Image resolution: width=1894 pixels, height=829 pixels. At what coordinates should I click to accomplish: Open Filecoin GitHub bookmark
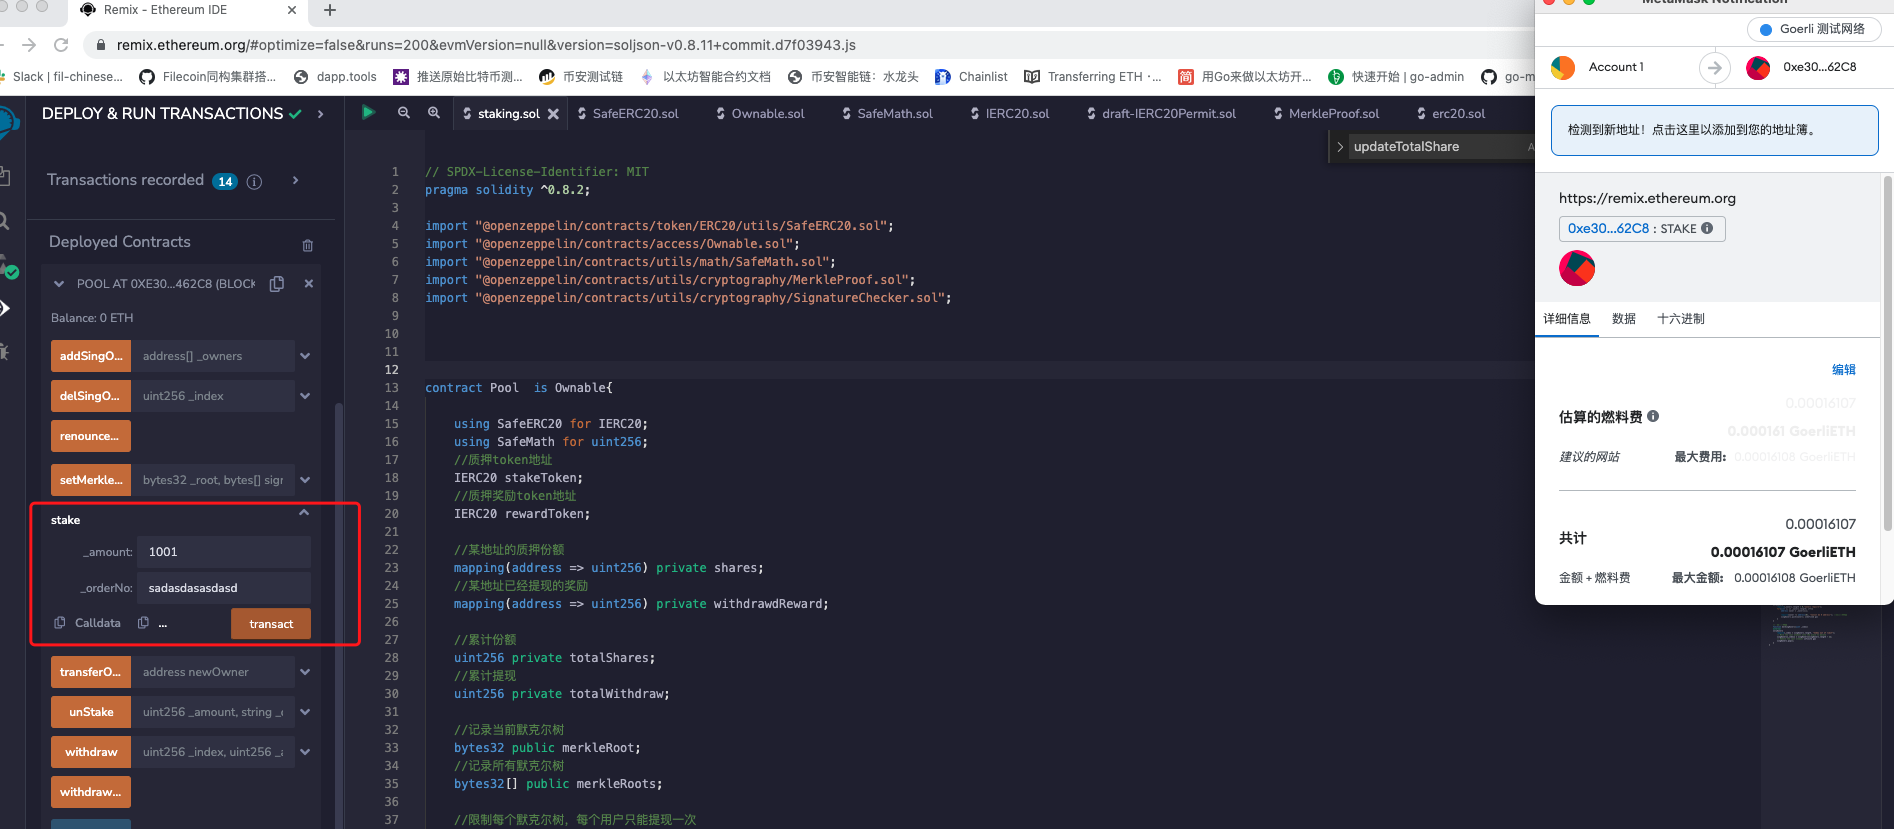click(208, 77)
